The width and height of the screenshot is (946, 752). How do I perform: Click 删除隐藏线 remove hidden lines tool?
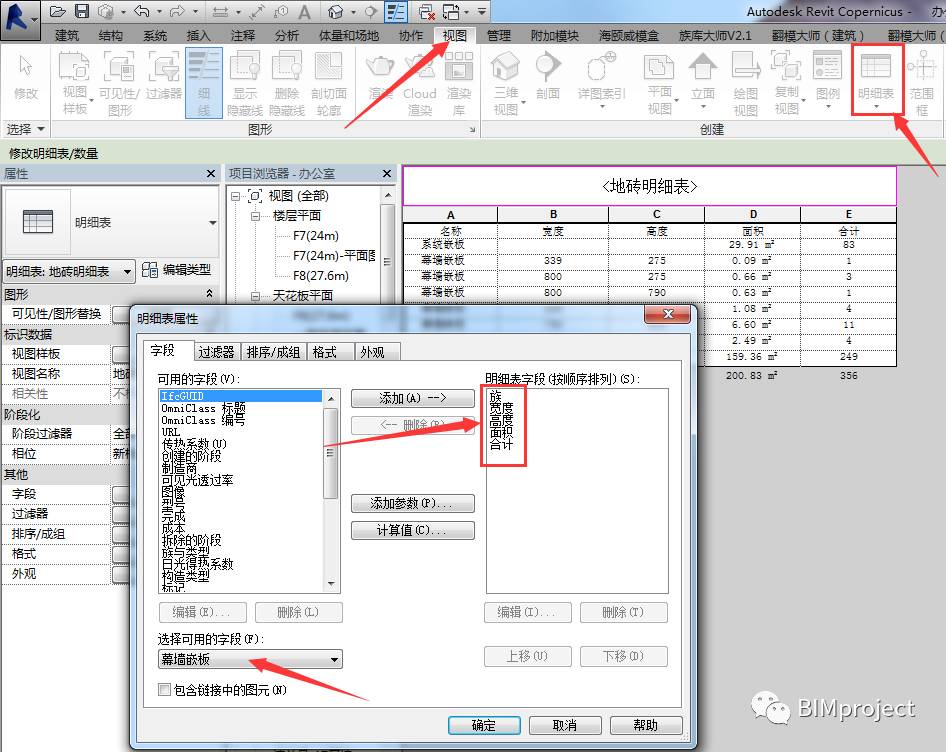[x=287, y=83]
